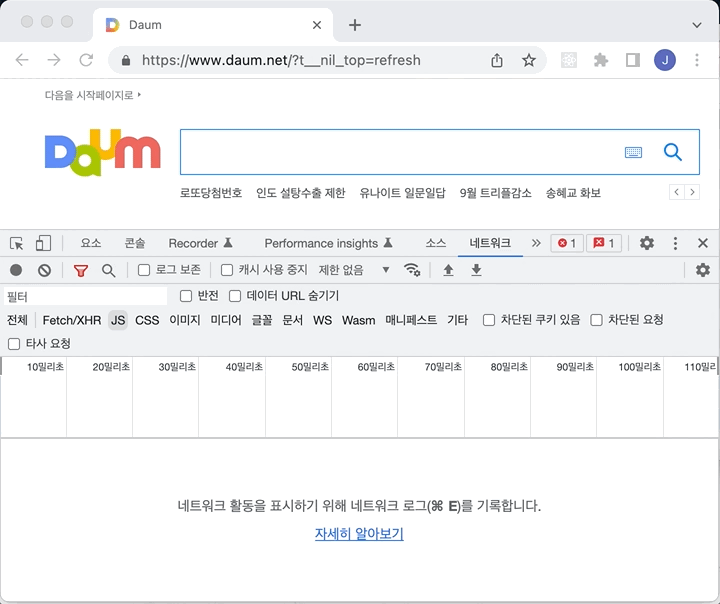Image resolution: width=720 pixels, height=604 pixels.
Task: Open trending keyword 인도 설탕수출 제한
Action: [x=300, y=193]
